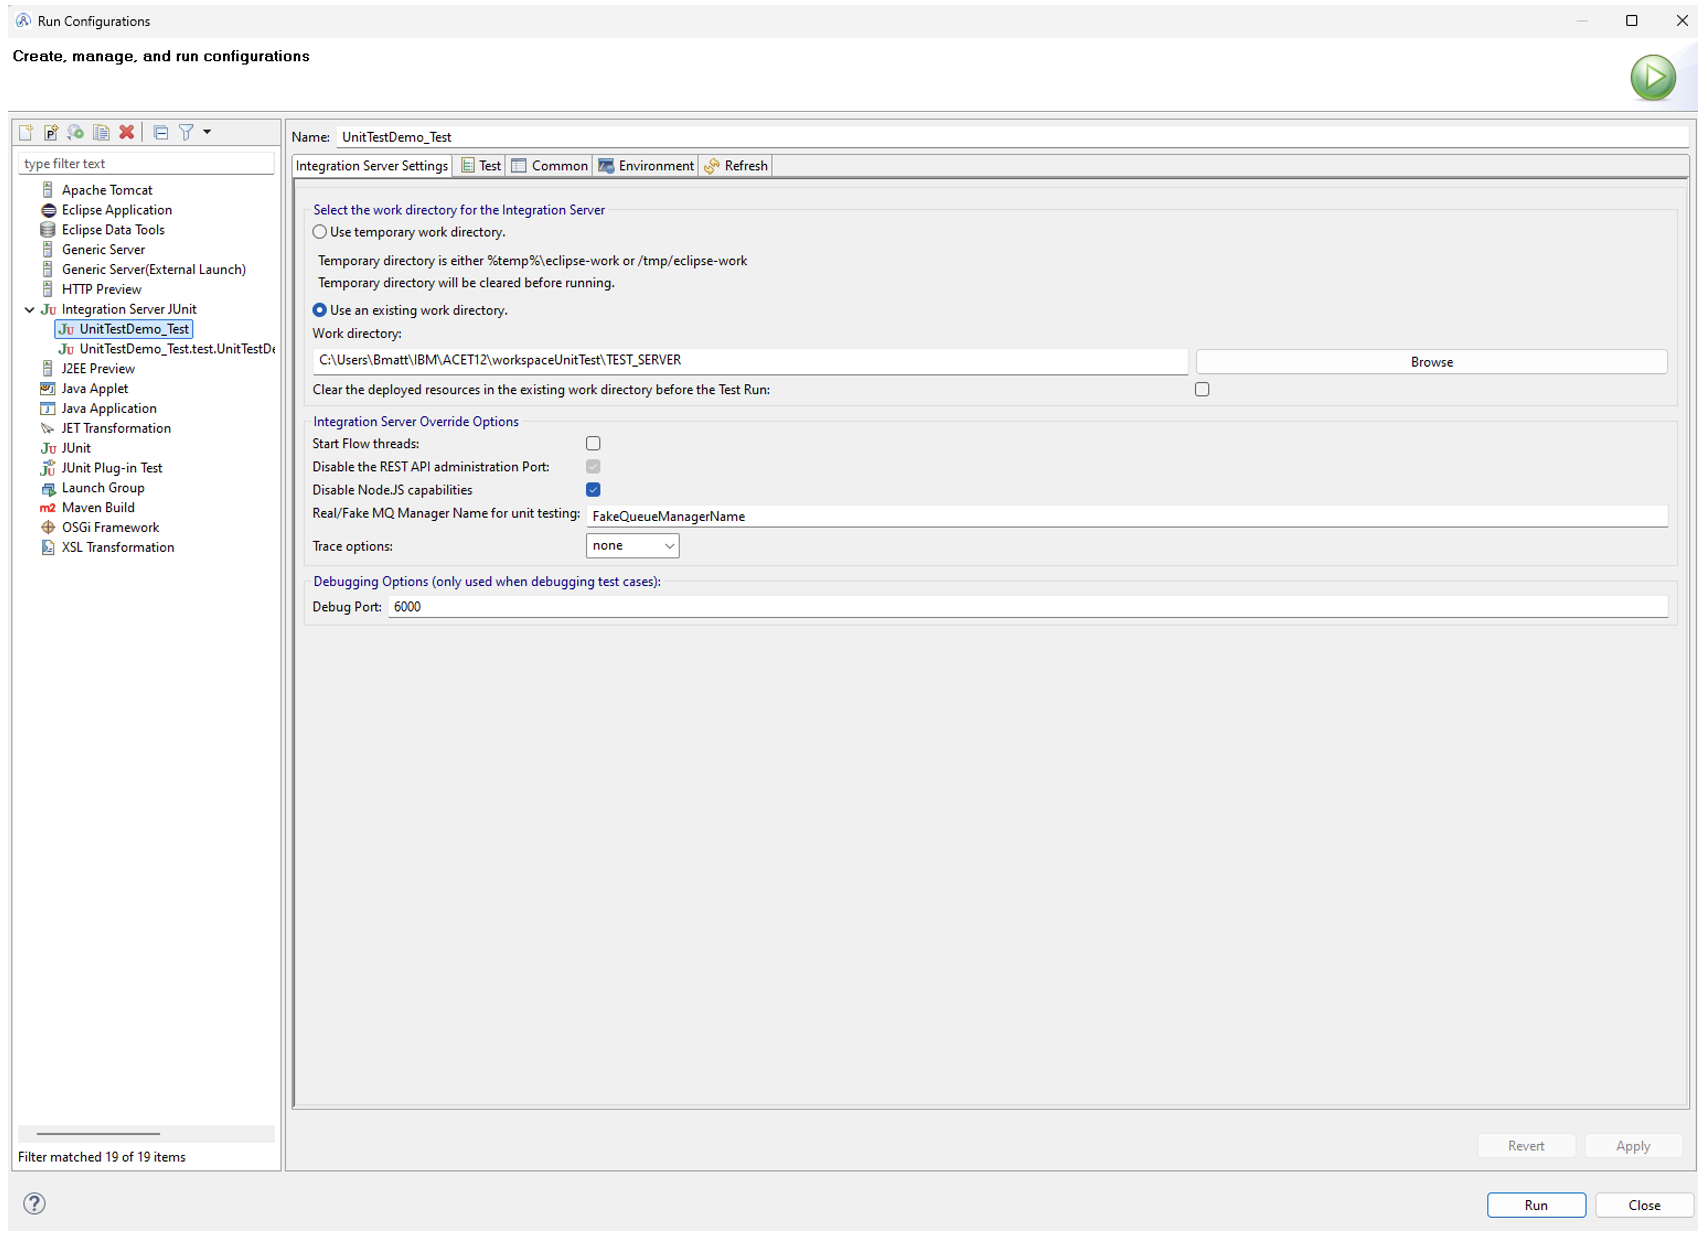Select UnitTestDemo_Test.test.UnitTestDe configuration
The width and height of the screenshot is (1708, 1238).
166,349
